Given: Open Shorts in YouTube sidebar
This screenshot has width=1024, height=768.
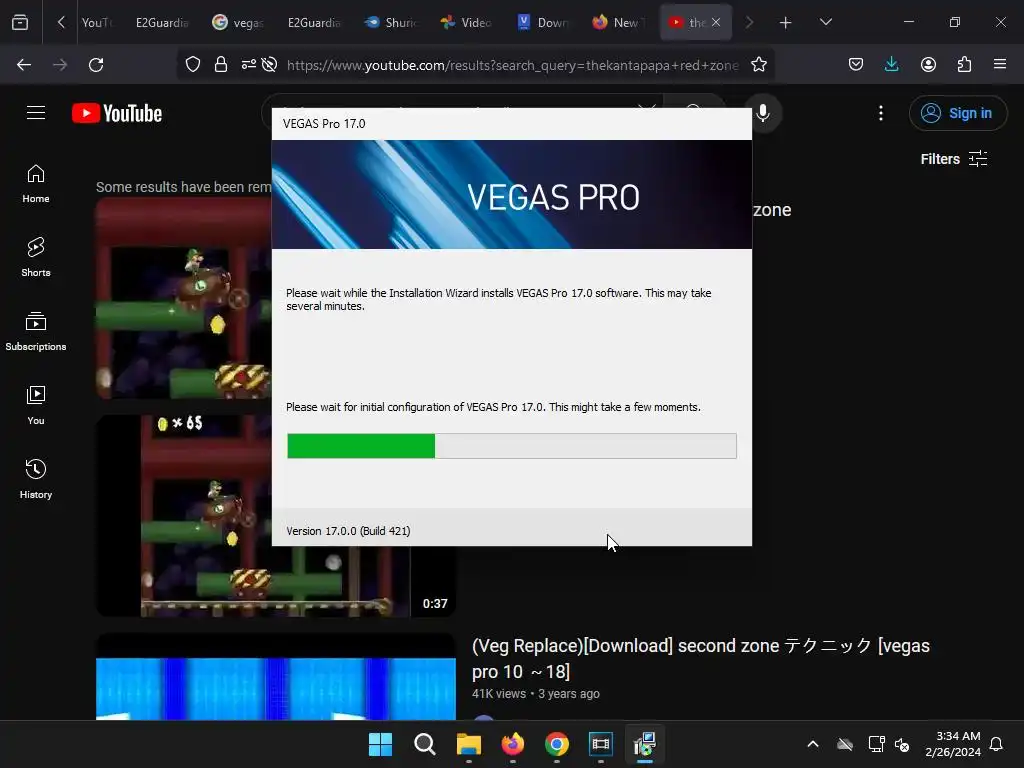Looking at the screenshot, I should pos(36,257).
